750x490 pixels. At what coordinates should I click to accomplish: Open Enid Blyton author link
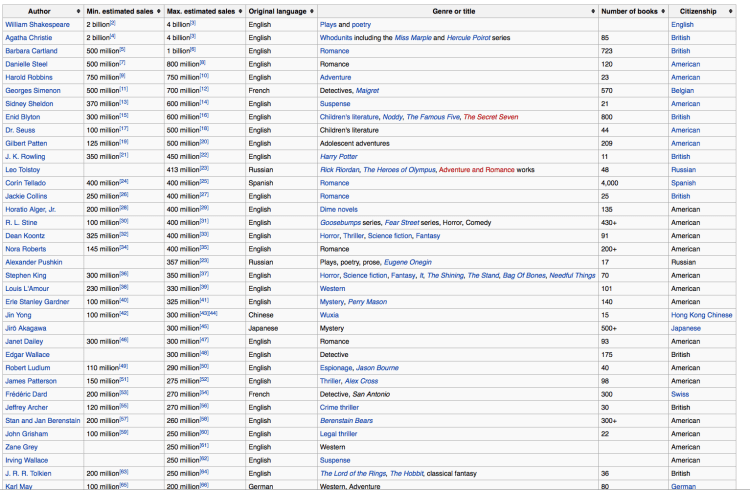(x=22, y=117)
